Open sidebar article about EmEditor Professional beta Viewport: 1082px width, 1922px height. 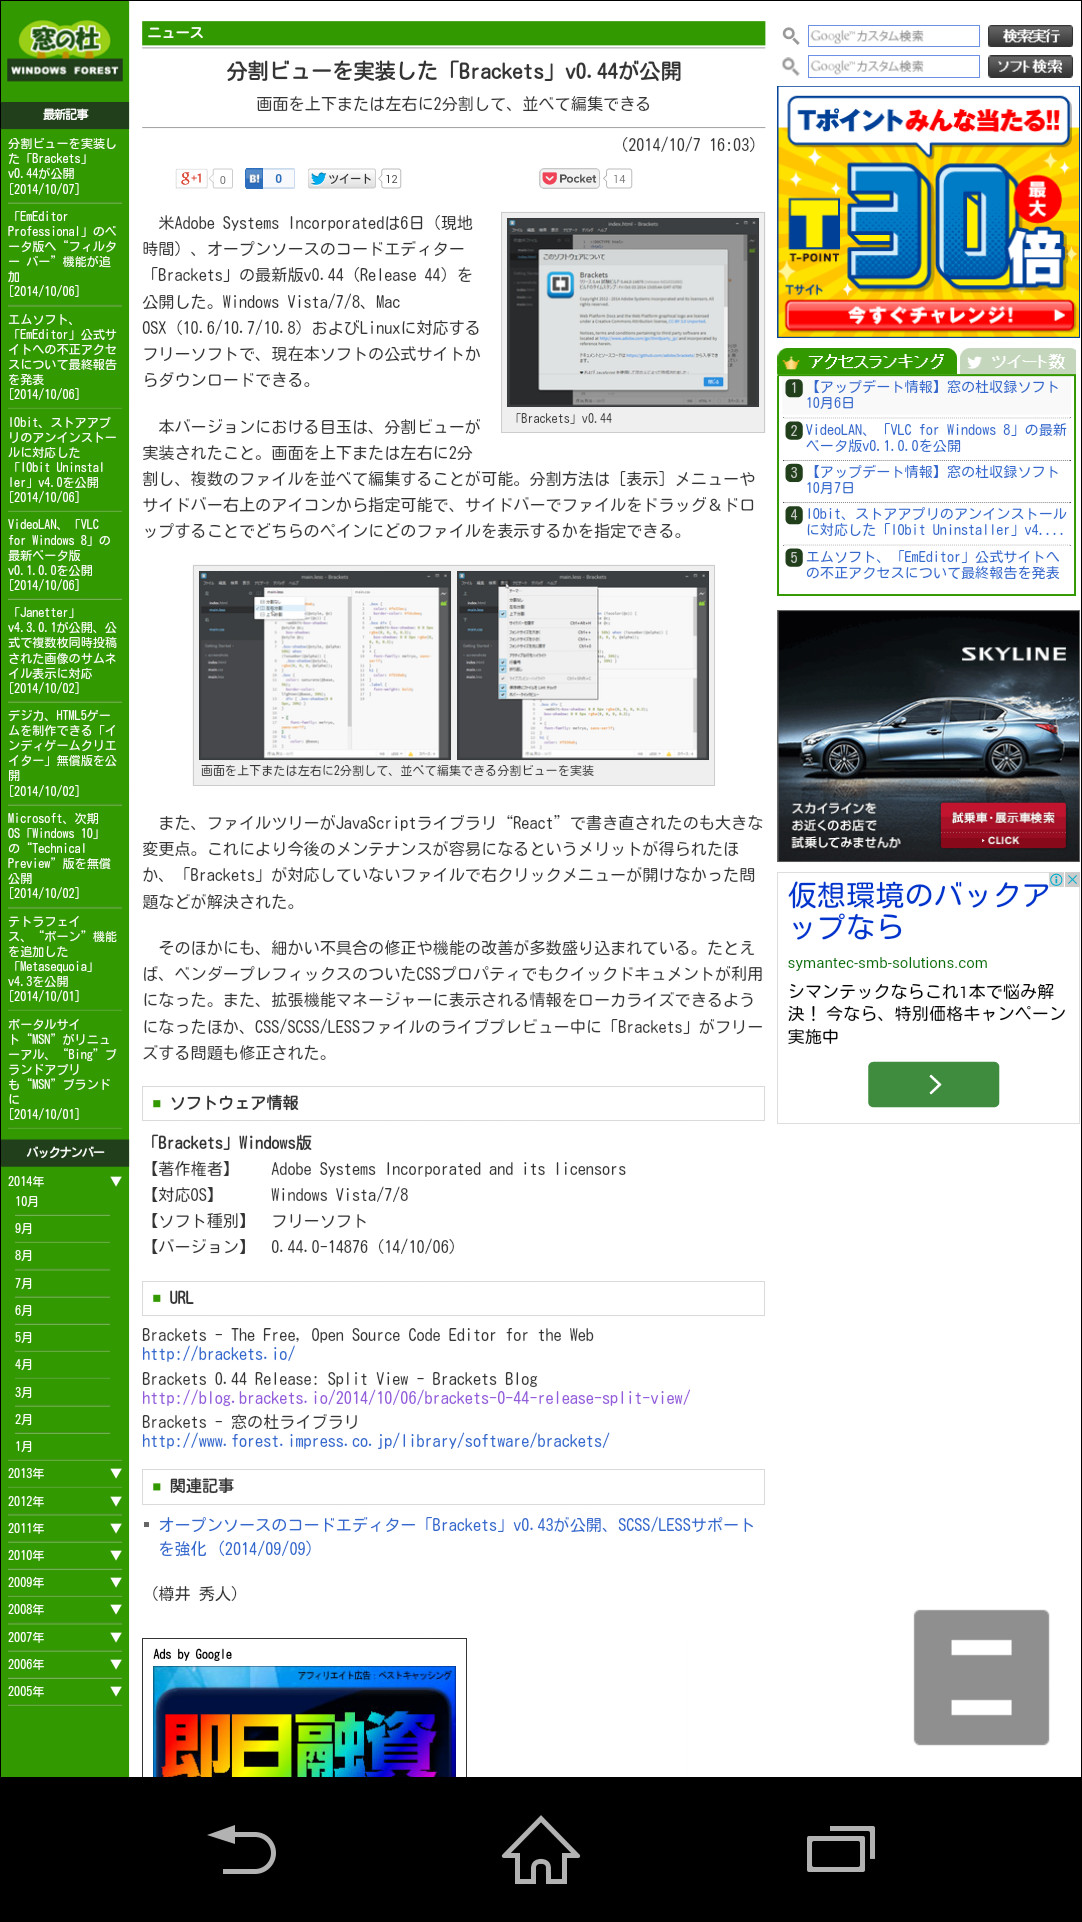point(62,254)
